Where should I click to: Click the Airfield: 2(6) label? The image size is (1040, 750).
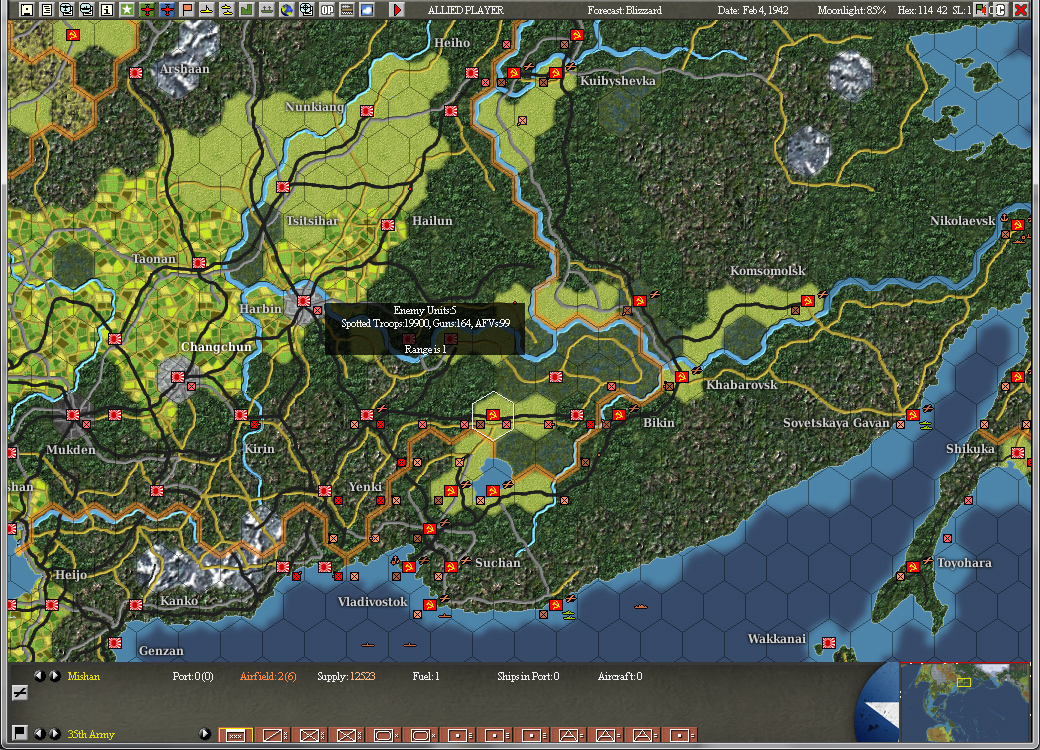click(268, 676)
